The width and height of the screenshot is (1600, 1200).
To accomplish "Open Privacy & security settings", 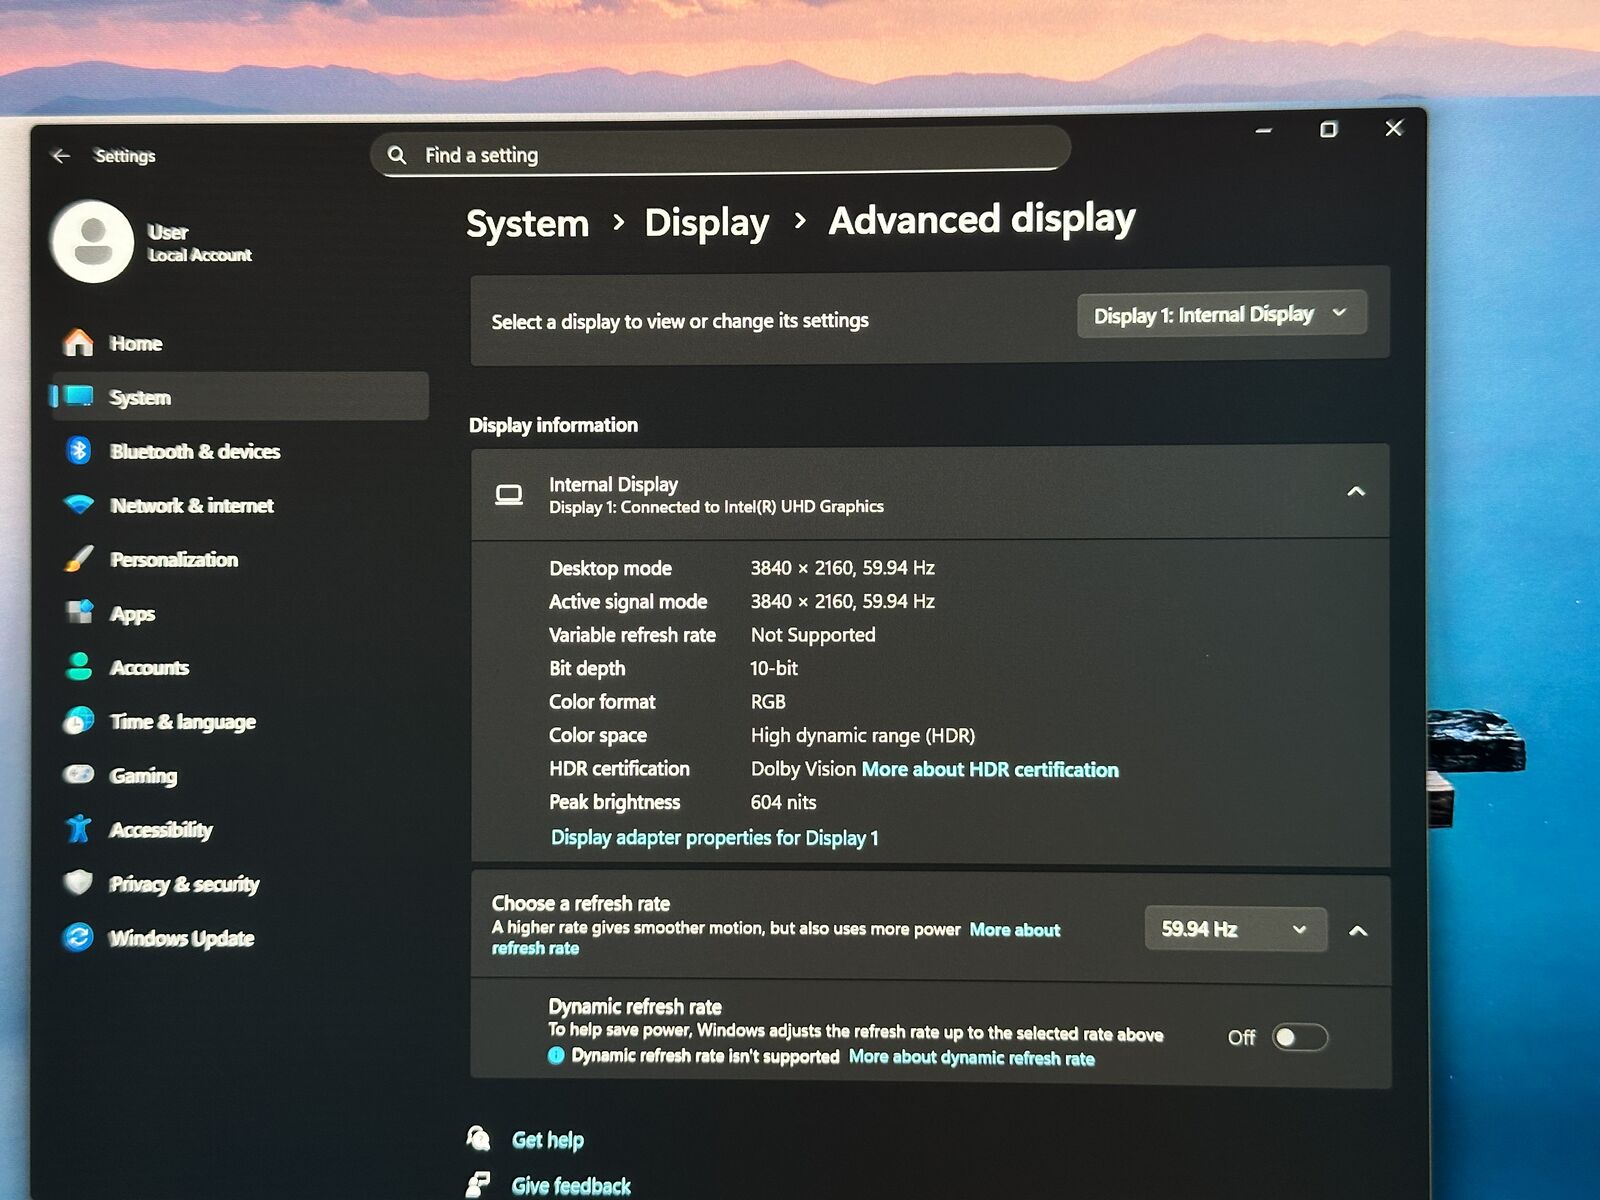I will pyautogui.click(x=184, y=883).
